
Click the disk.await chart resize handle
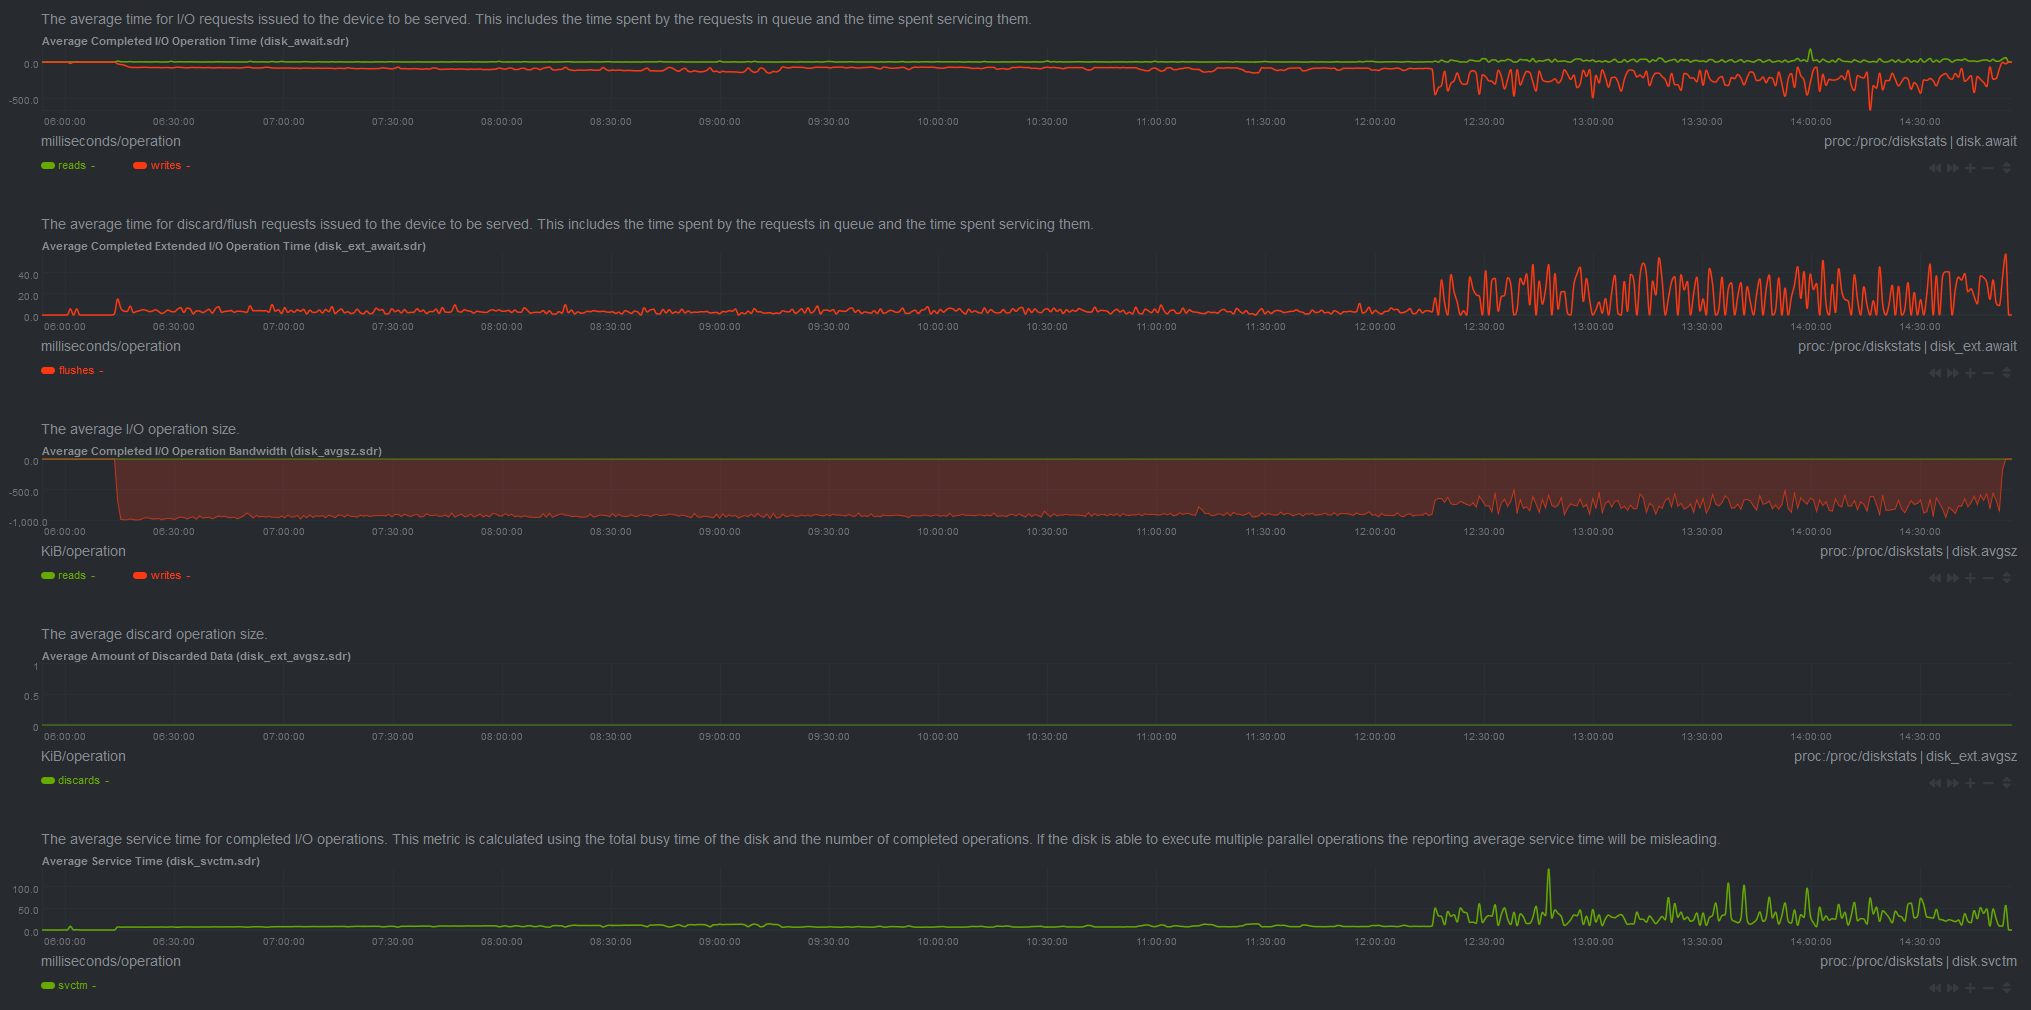coord(2006,168)
